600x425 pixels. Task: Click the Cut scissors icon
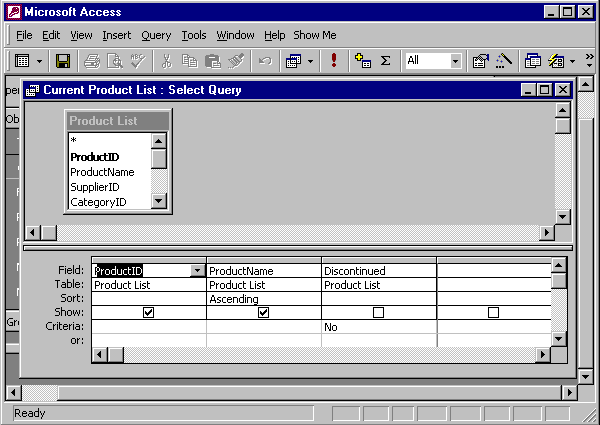[166, 61]
